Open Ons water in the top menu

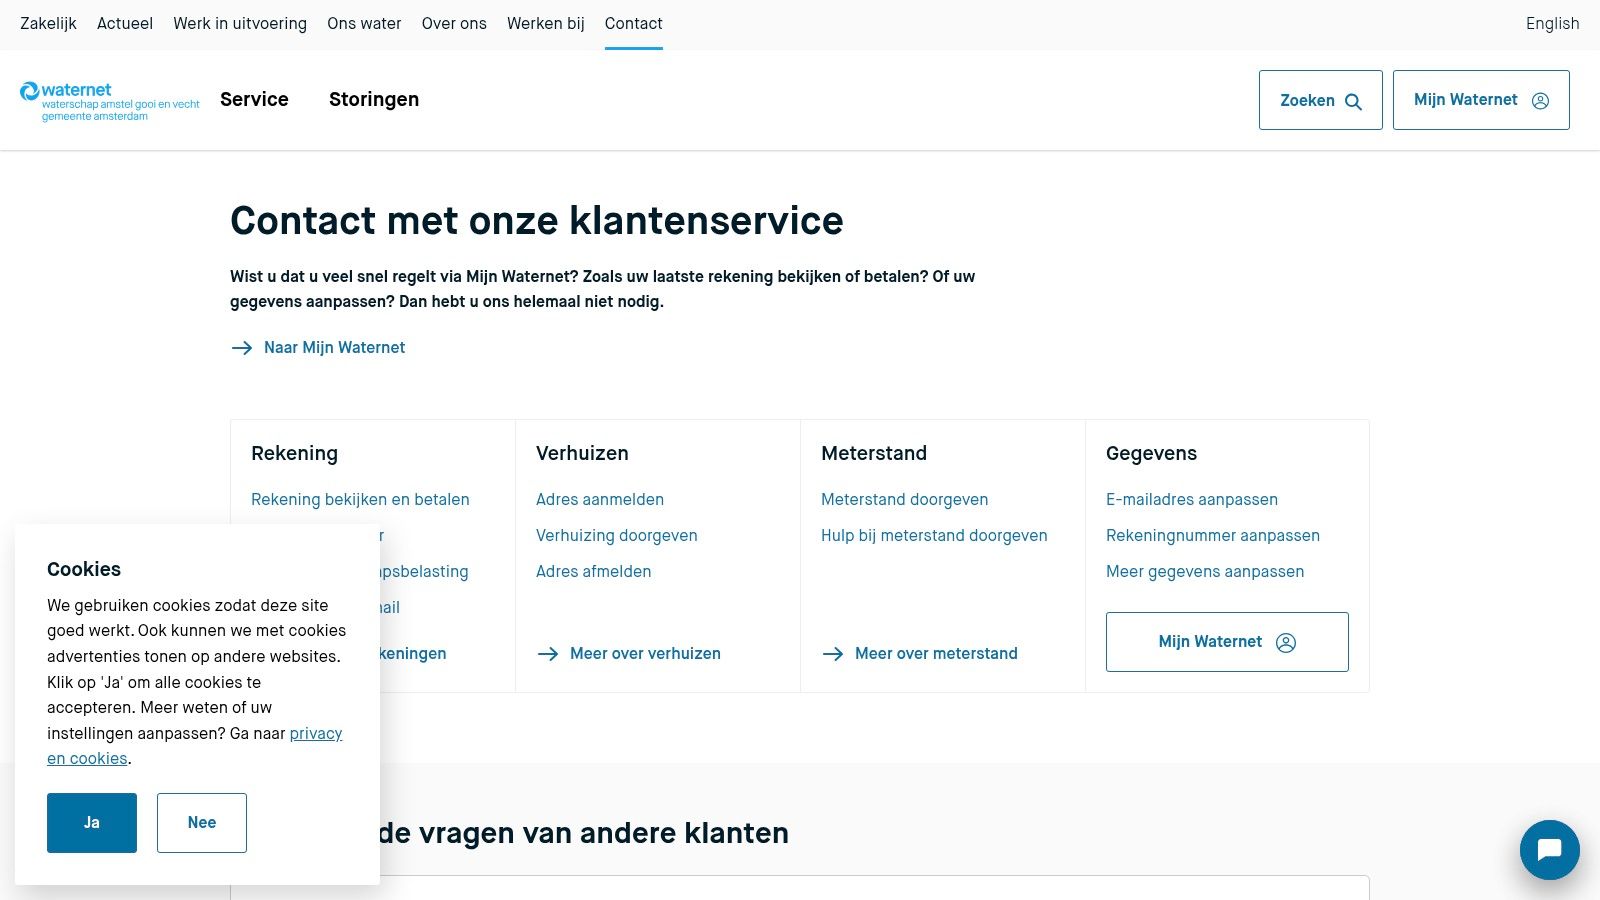[363, 23]
